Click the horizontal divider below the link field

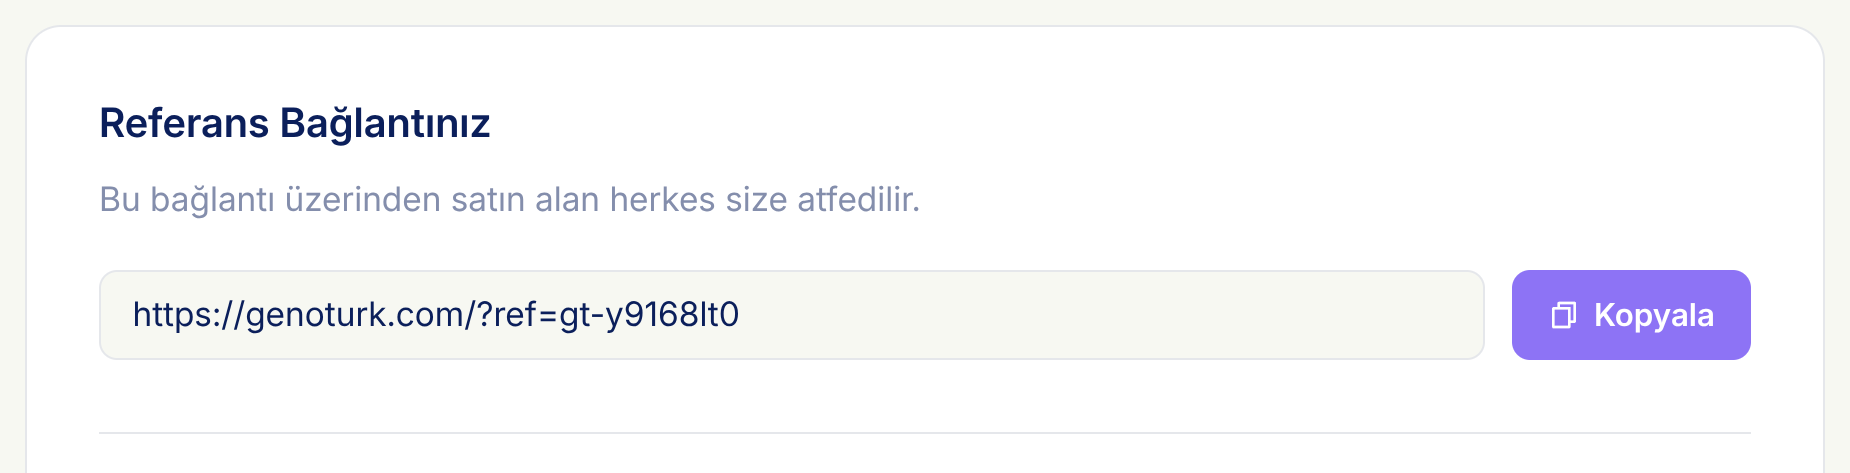(925, 433)
